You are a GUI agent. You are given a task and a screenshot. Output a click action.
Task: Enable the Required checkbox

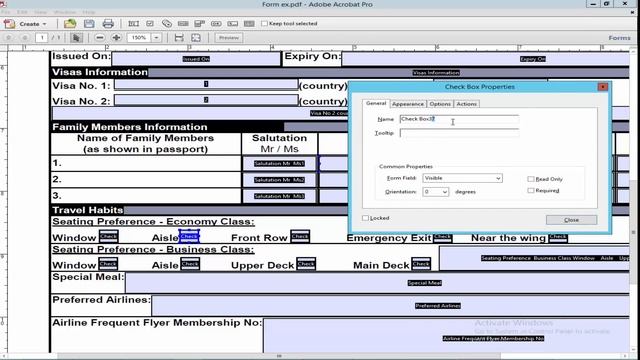(x=531, y=191)
